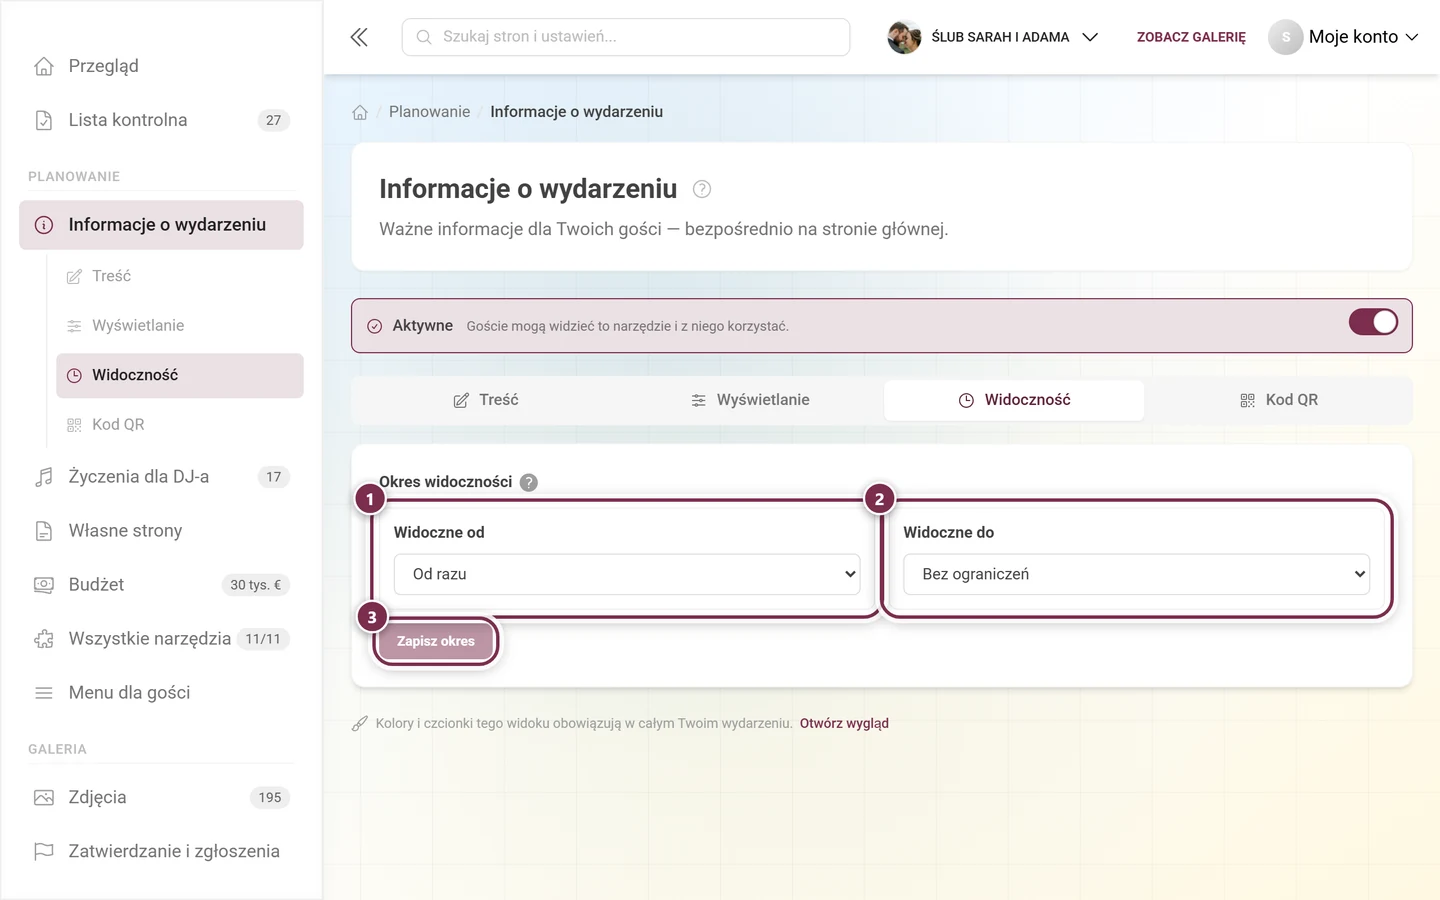
Task: Click the help icon next to Okres widoczności
Action: click(x=529, y=482)
